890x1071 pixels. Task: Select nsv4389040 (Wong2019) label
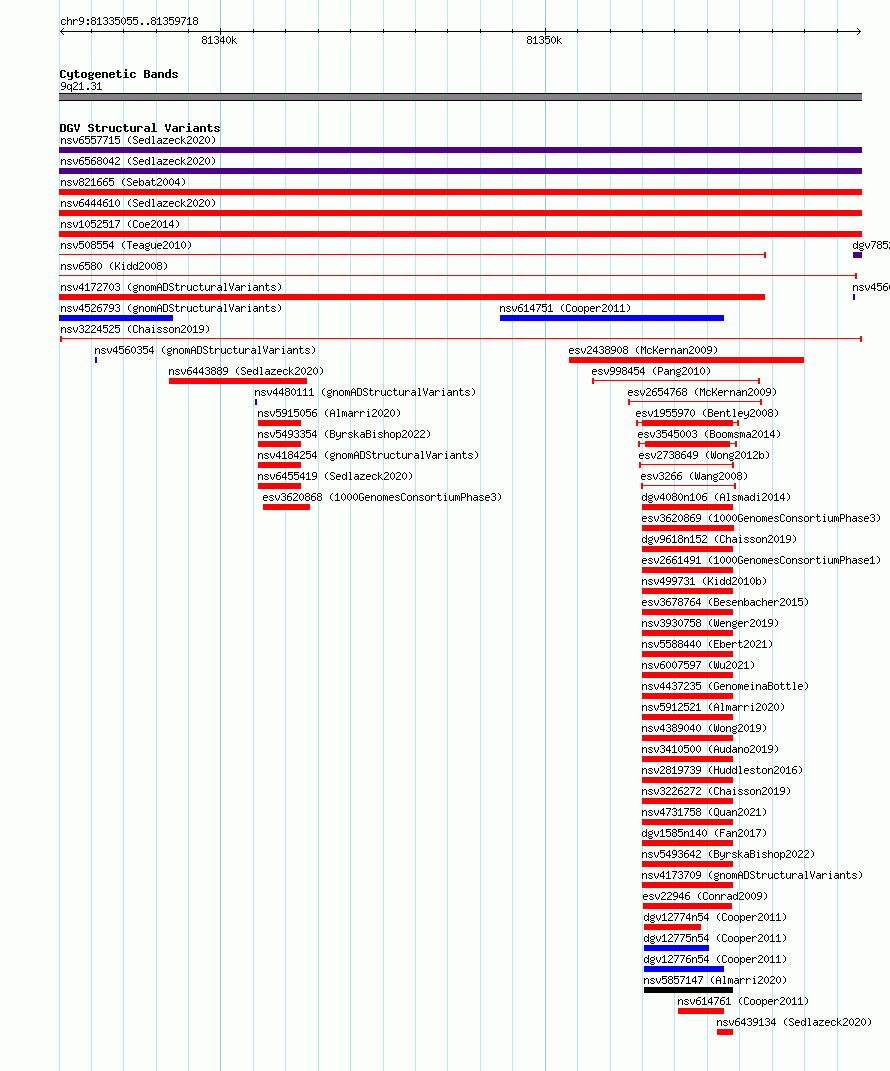(704, 728)
